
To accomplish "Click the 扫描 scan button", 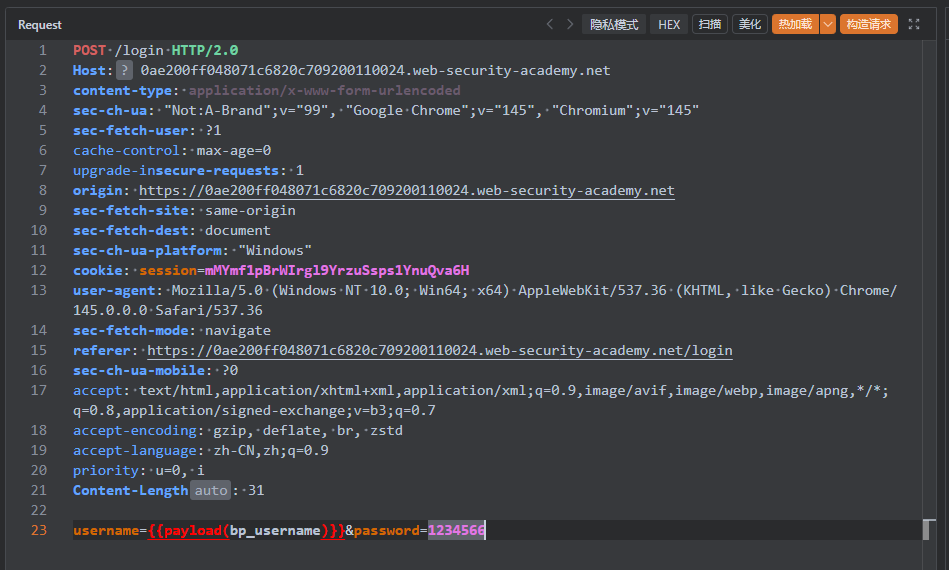I will [710, 25].
